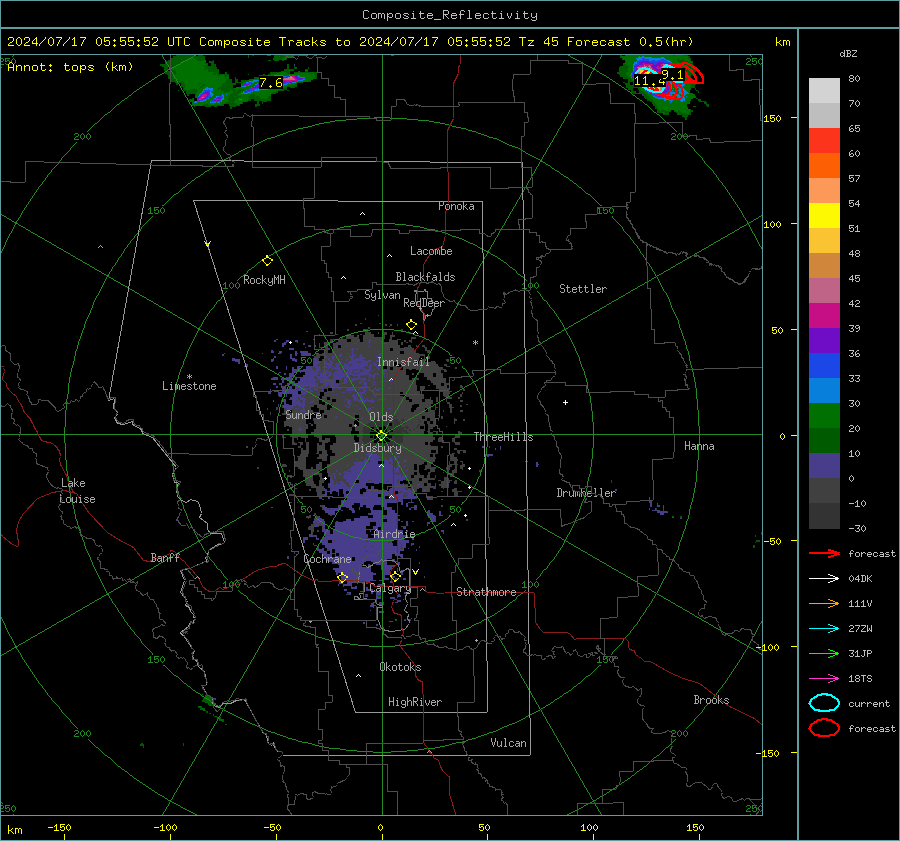The width and height of the screenshot is (900, 841).
Task: Click the Sundre town label
Action: click(x=303, y=414)
